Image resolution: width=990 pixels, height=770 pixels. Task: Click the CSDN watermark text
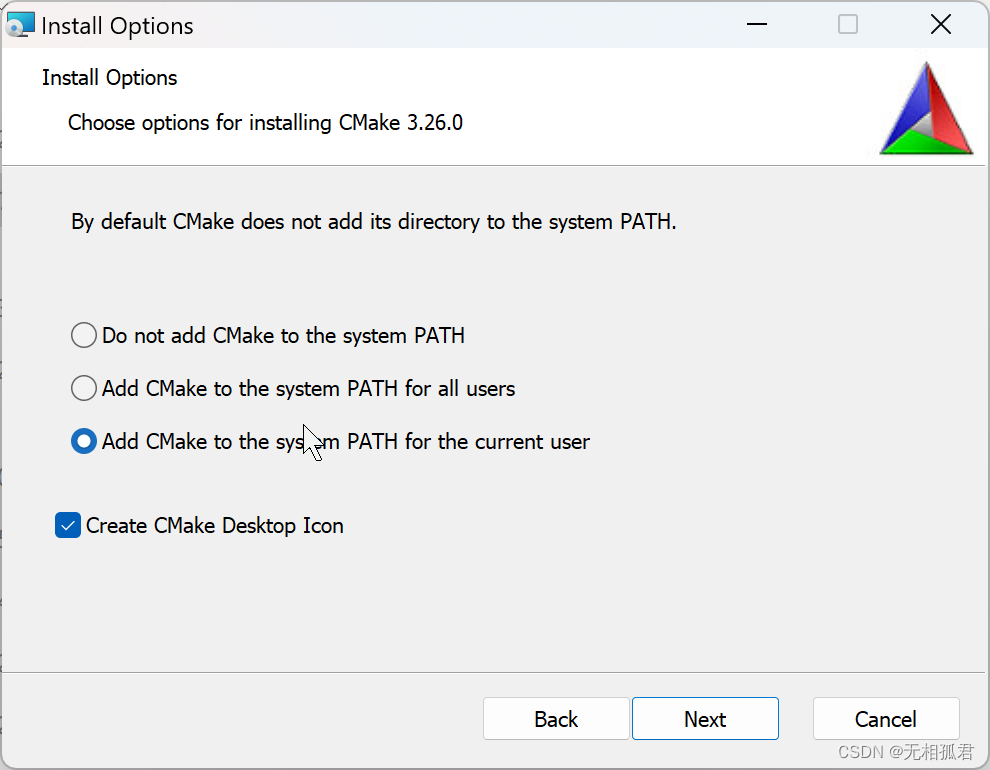[906, 752]
